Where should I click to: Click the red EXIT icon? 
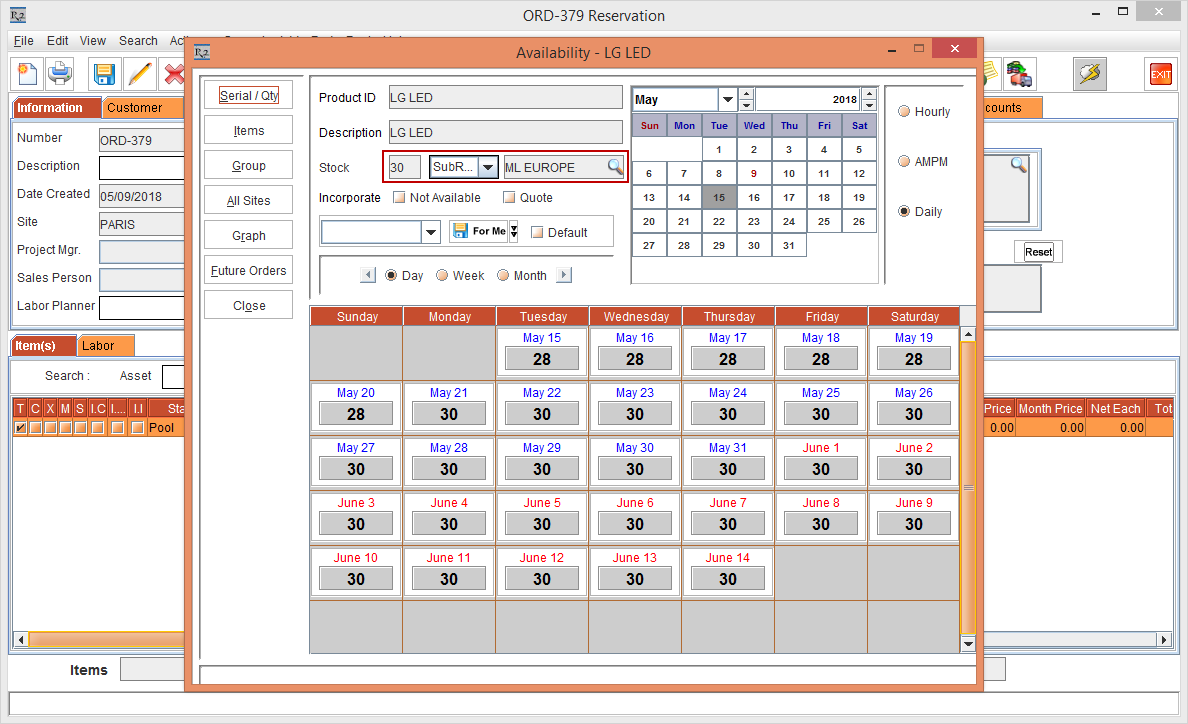1160,74
